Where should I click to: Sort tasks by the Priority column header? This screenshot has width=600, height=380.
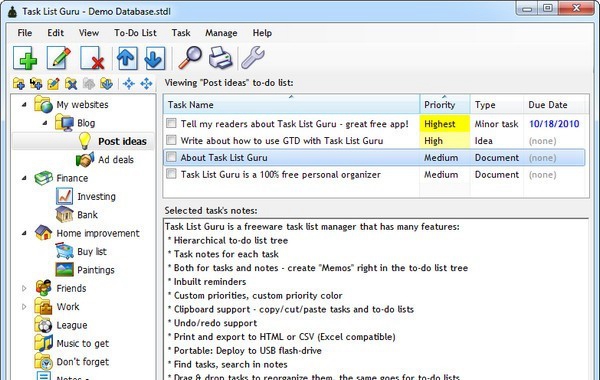tap(445, 104)
